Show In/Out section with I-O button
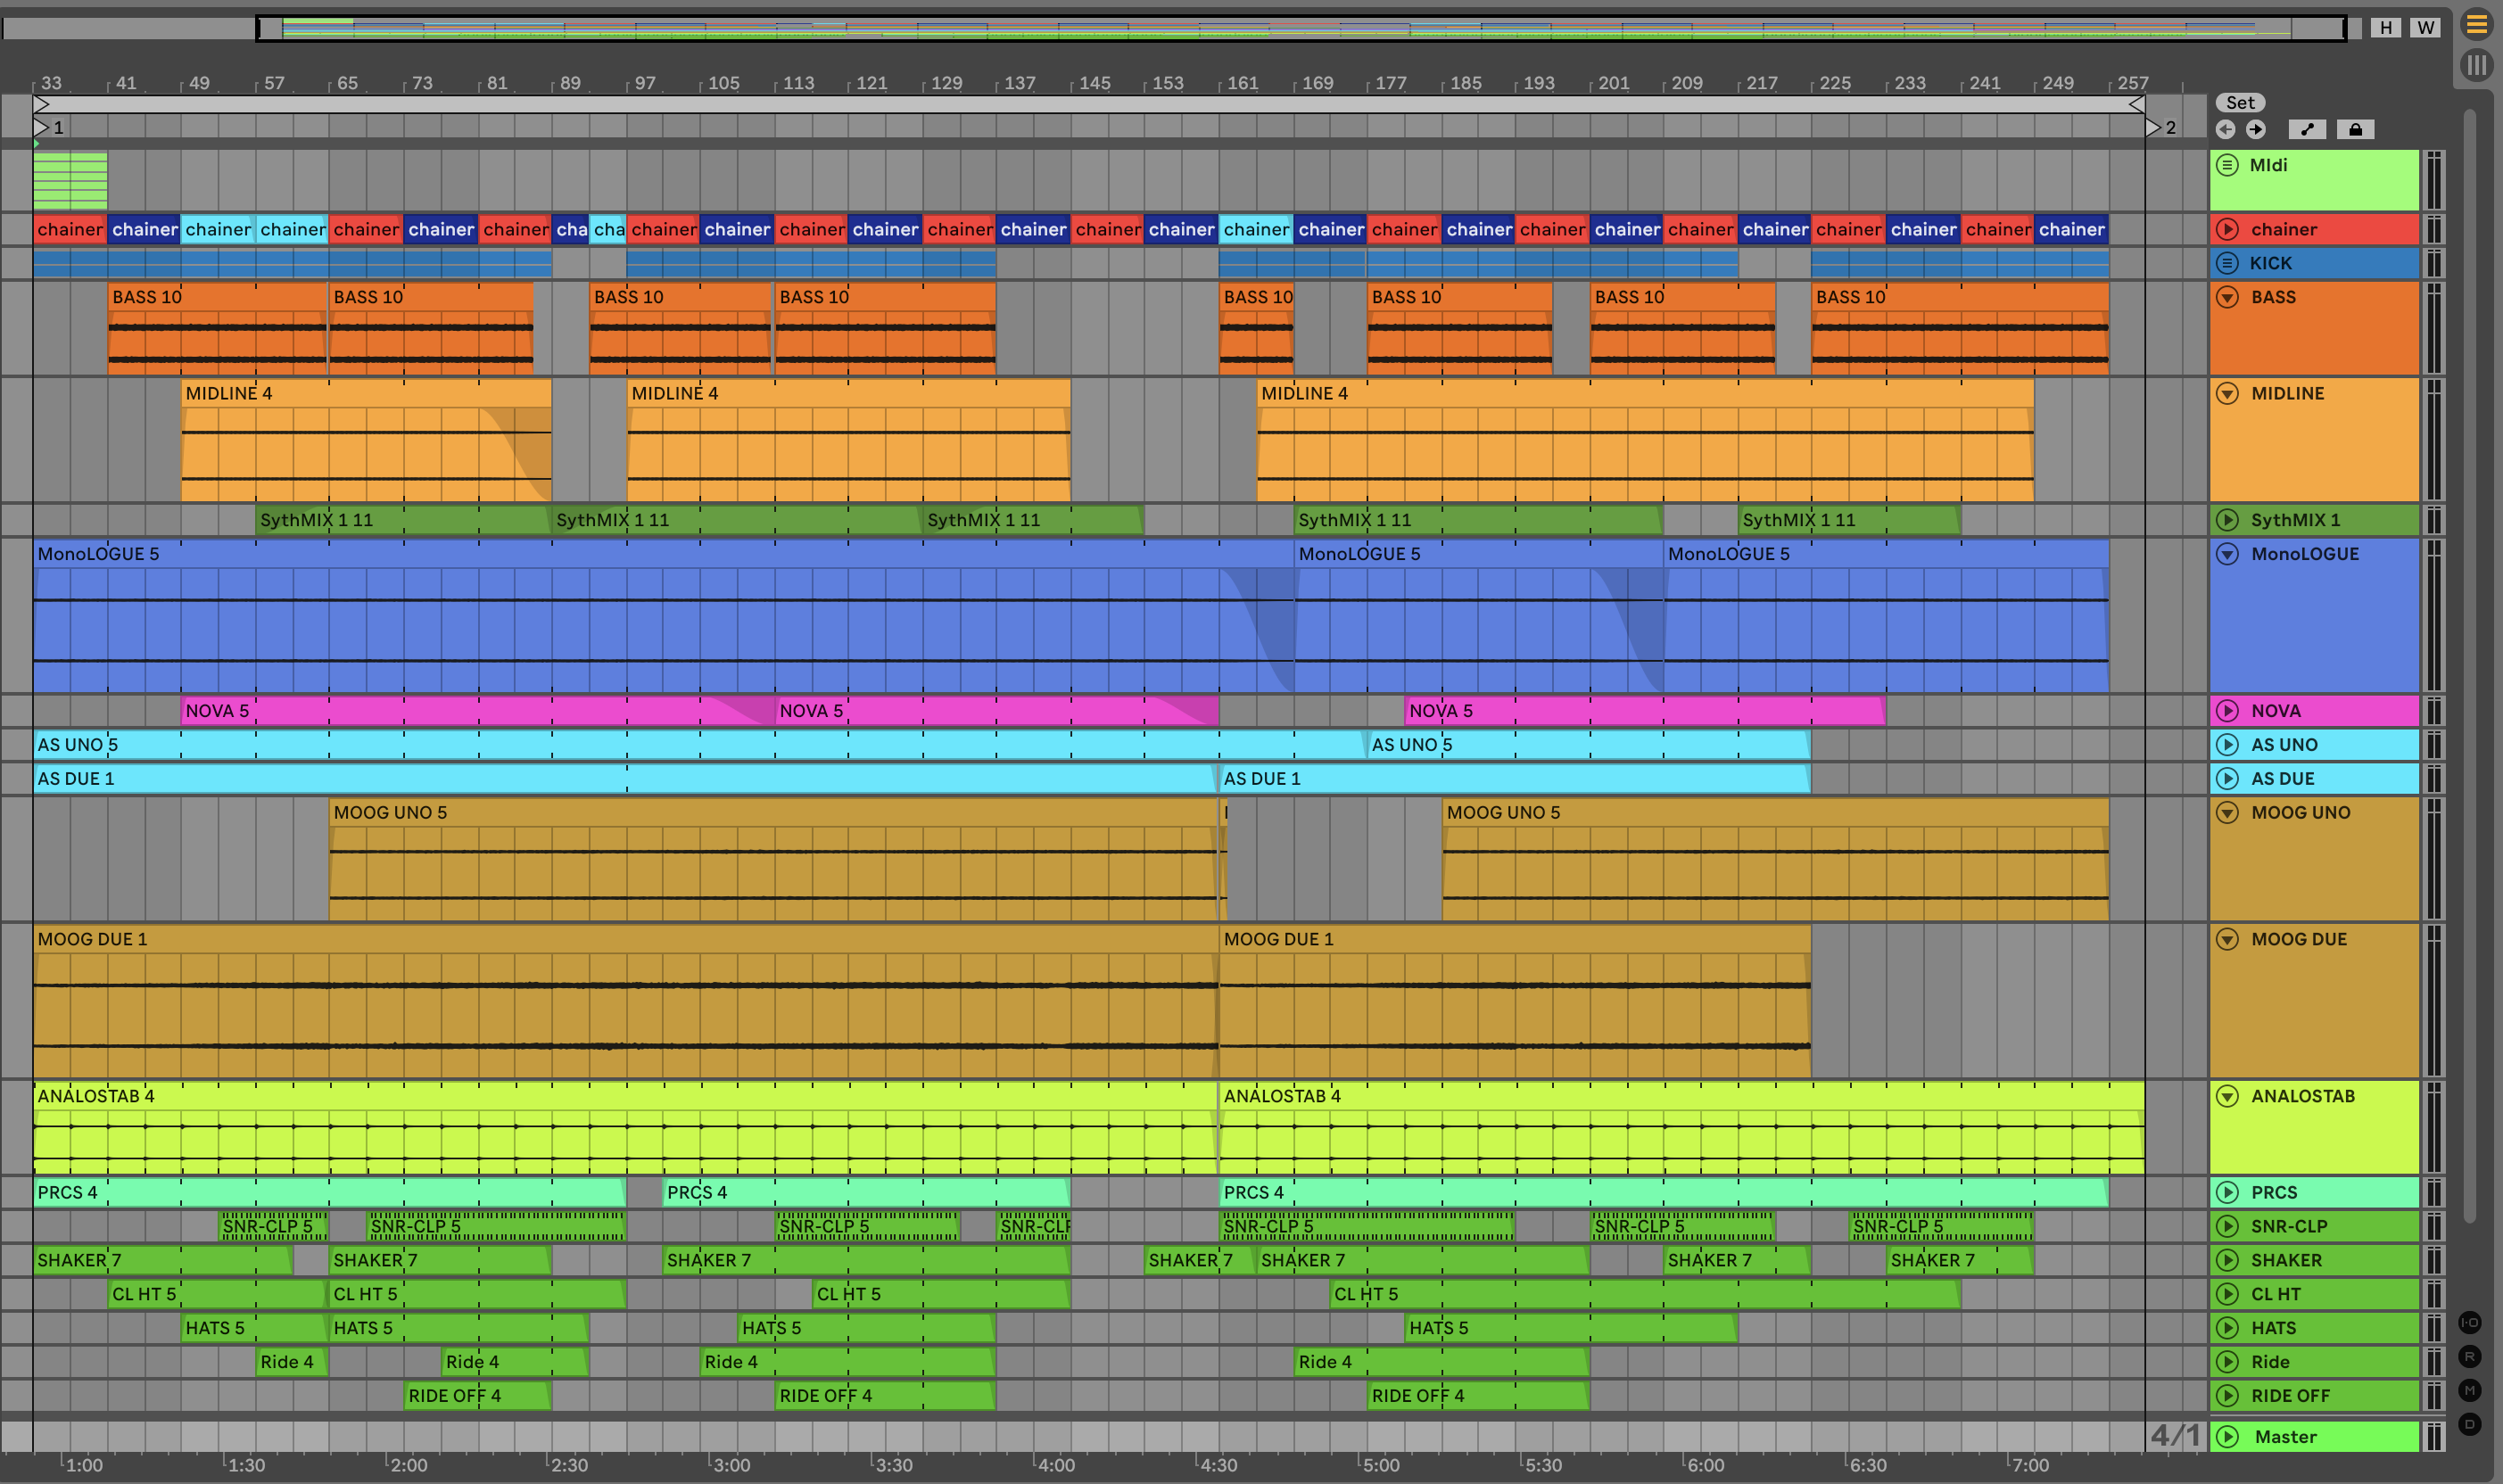 point(2470,1323)
